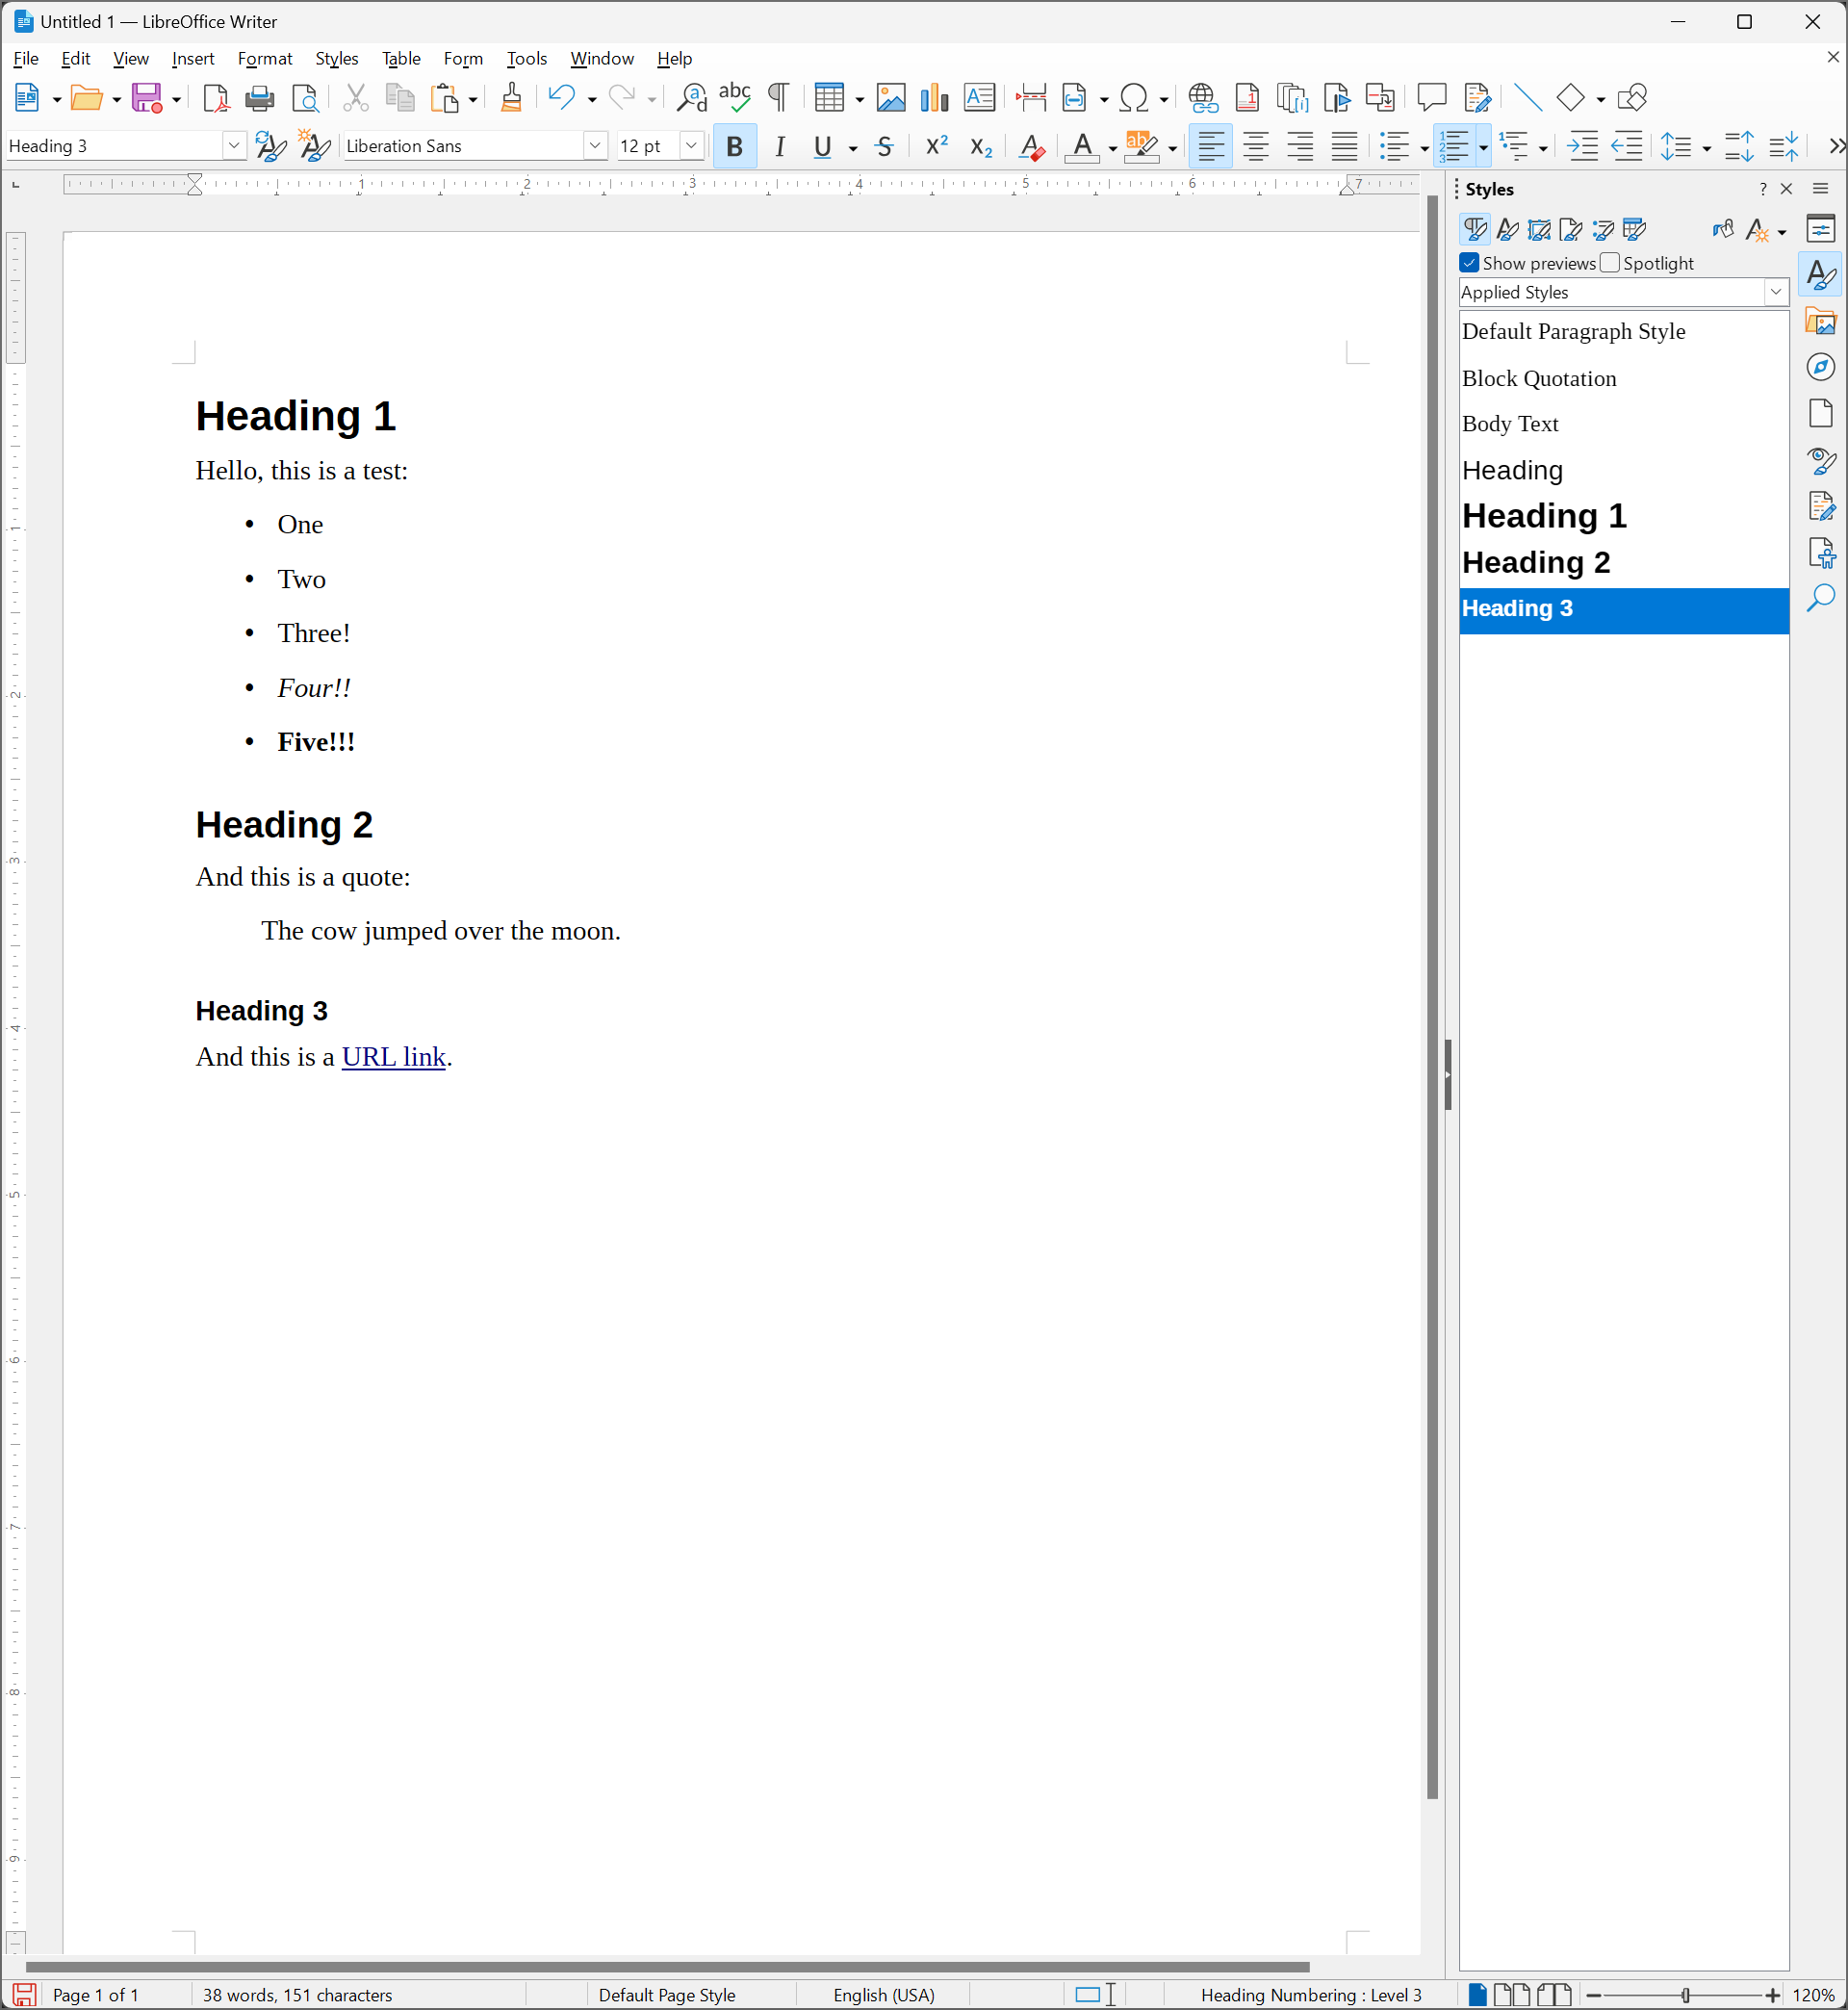Open the Applied Styles filter dropdown

[x=1775, y=292]
